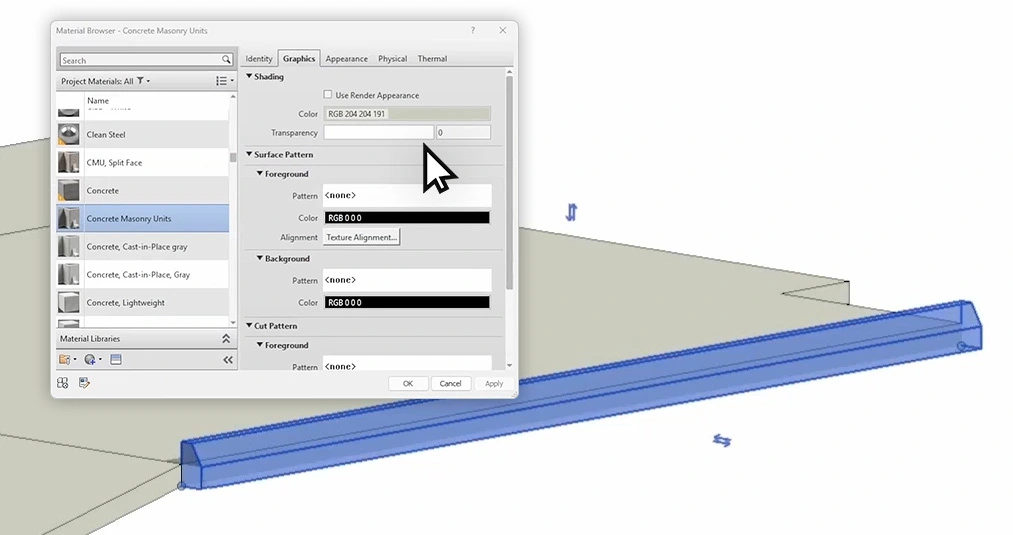
Task: Click the Help question mark in title bar
Action: click(x=473, y=31)
